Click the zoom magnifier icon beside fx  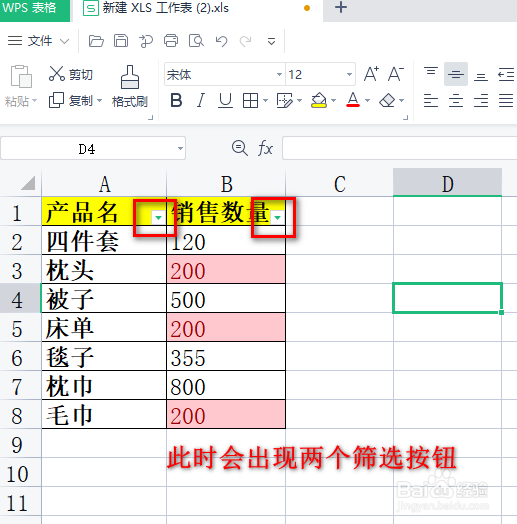coord(240,148)
